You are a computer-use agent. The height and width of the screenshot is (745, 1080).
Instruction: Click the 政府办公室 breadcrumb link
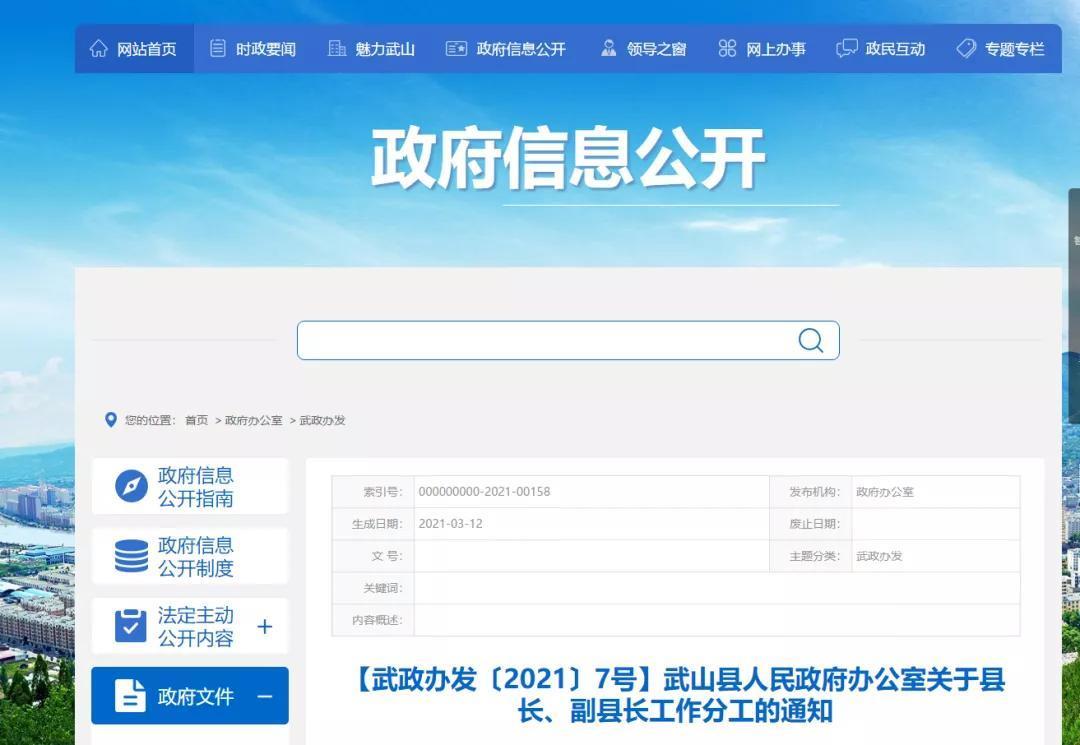coord(253,421)
